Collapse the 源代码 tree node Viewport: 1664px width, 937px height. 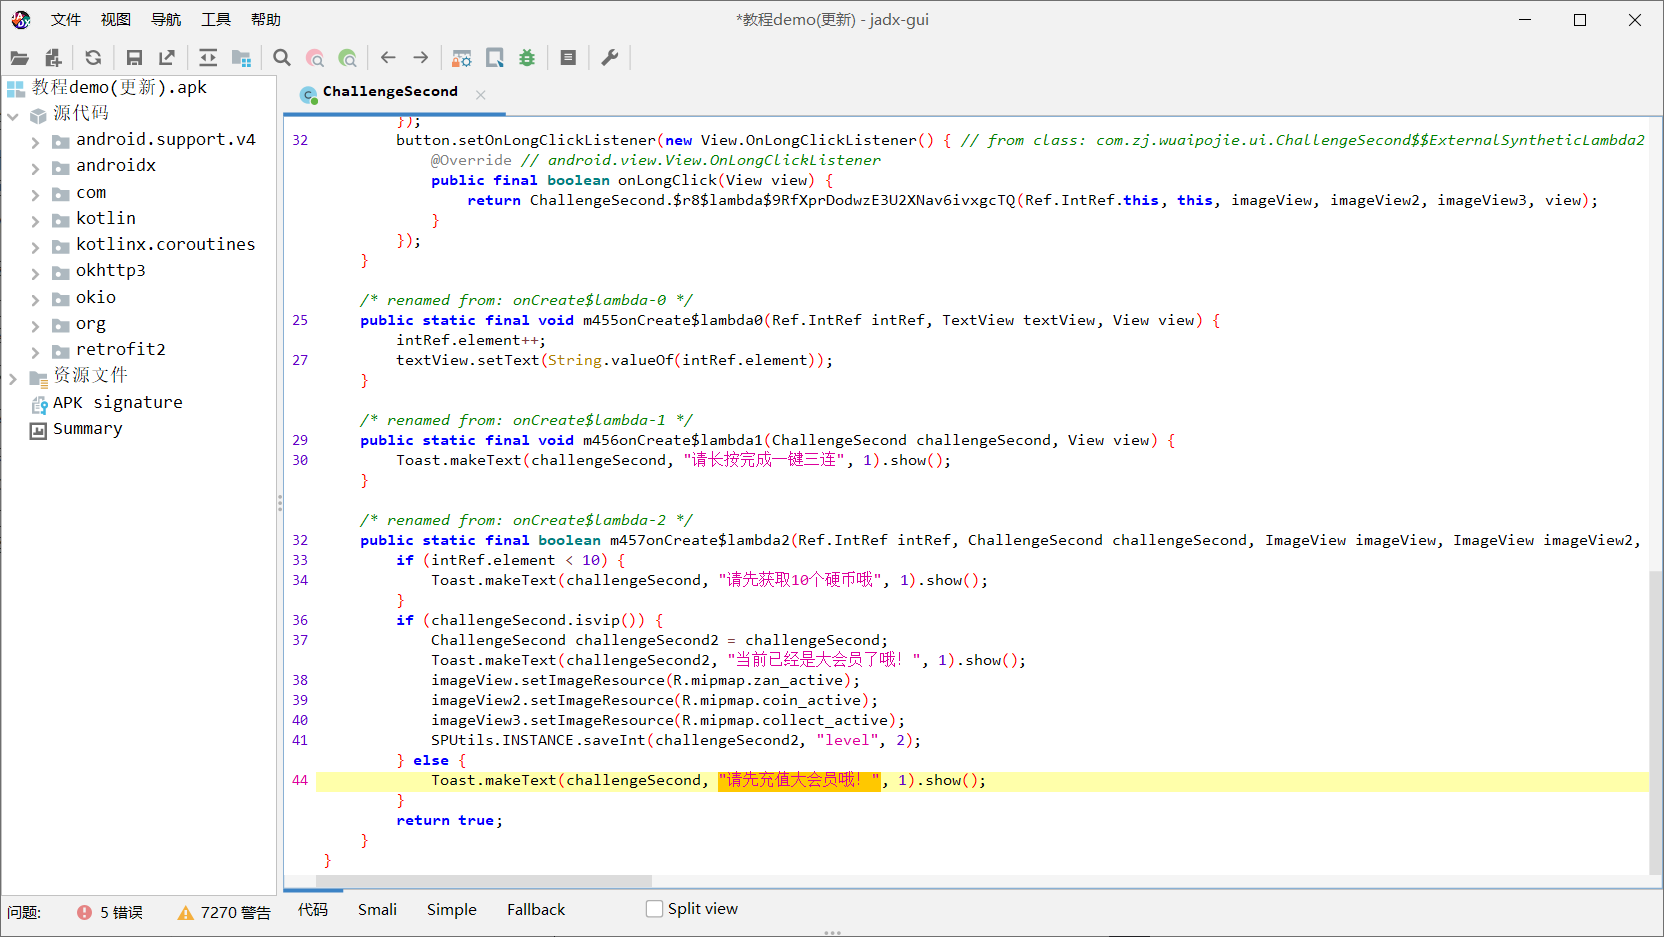click(13, 116)
